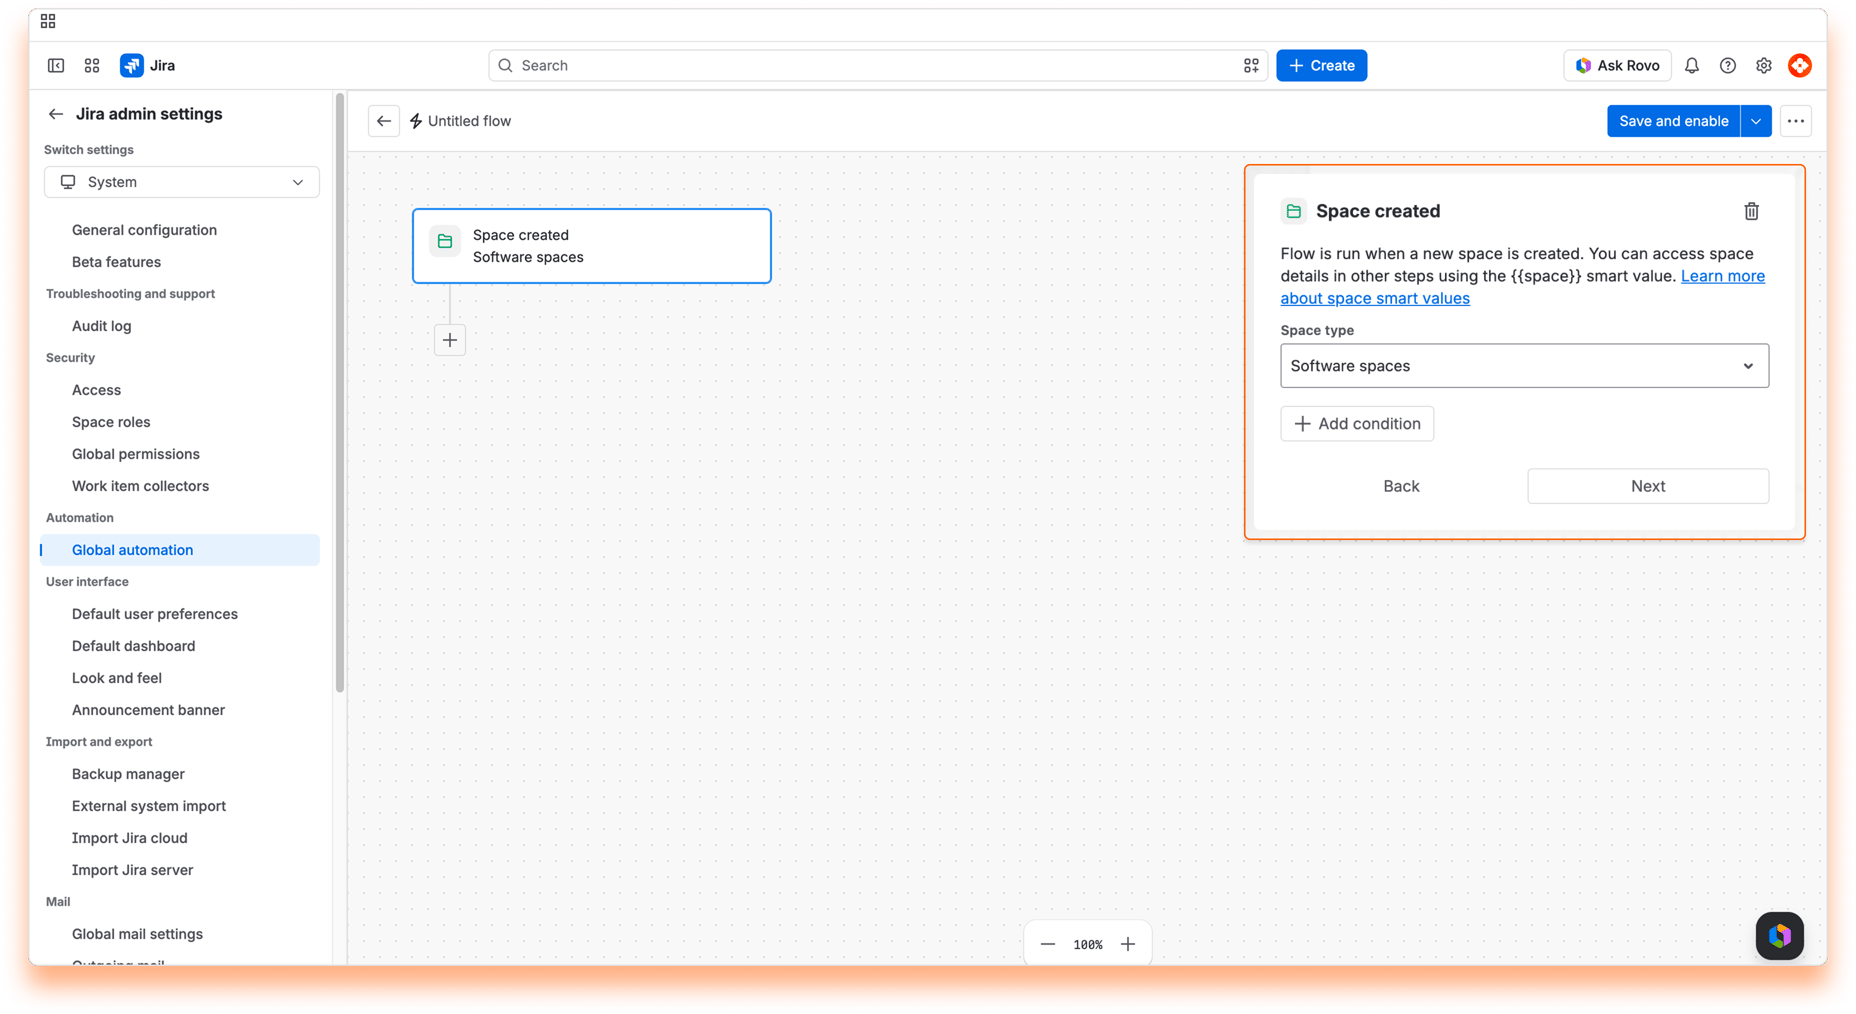Click the Save and enable button
Screen dimensions: 1856x1014
[x=1673, y=121]
